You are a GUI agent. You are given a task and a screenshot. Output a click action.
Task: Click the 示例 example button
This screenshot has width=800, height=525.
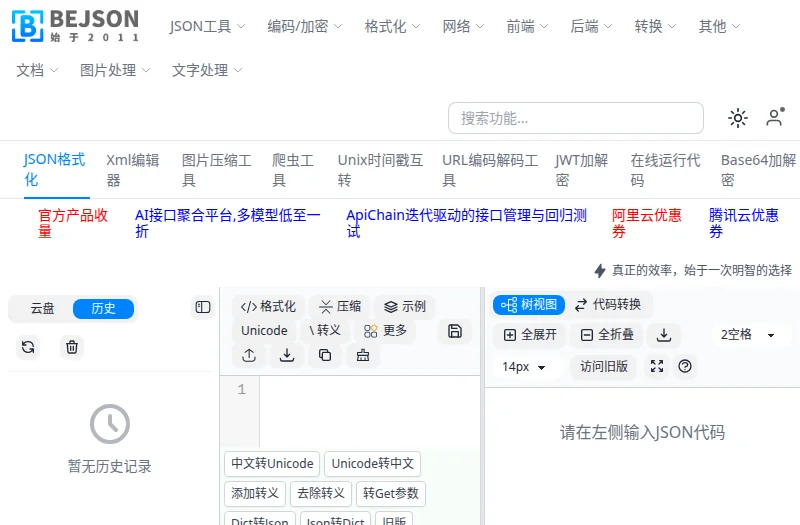(405, 307)
